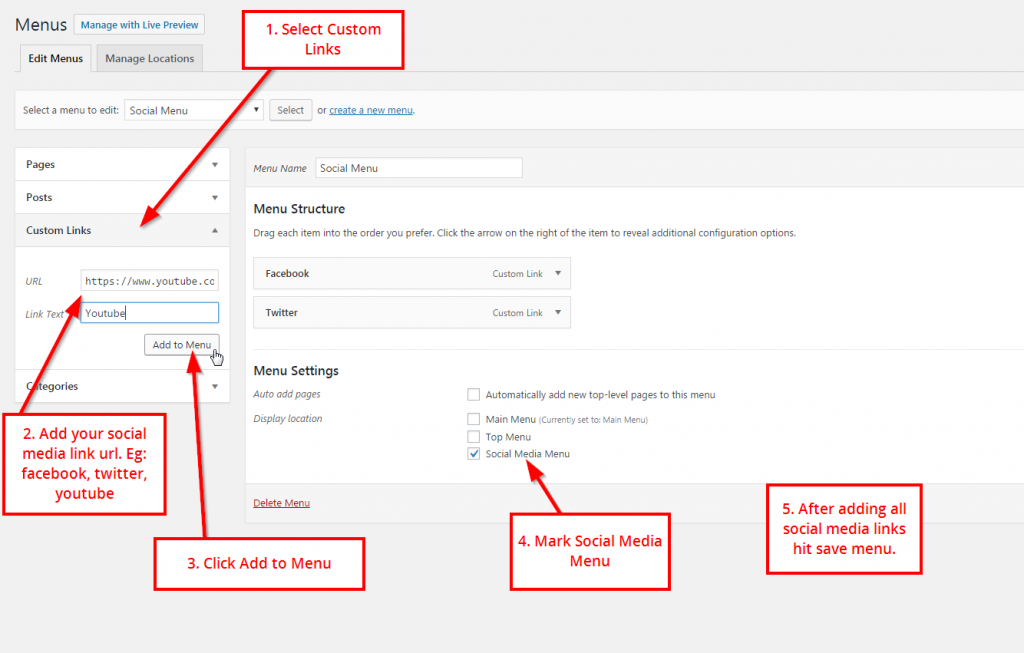The height and width of the screenshot is (653, 1024).
Task: Check the Main Menu display location
Action: pos(474,419)
